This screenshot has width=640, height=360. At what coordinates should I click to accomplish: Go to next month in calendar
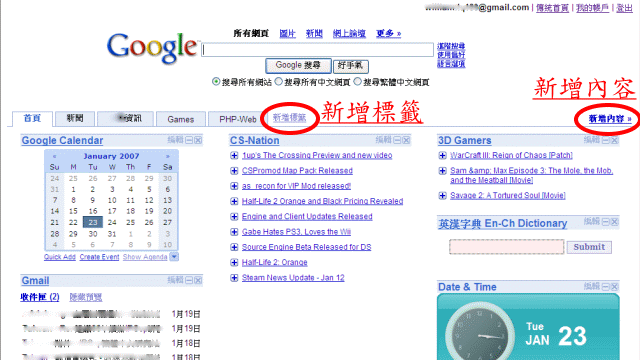pos(167,156)
